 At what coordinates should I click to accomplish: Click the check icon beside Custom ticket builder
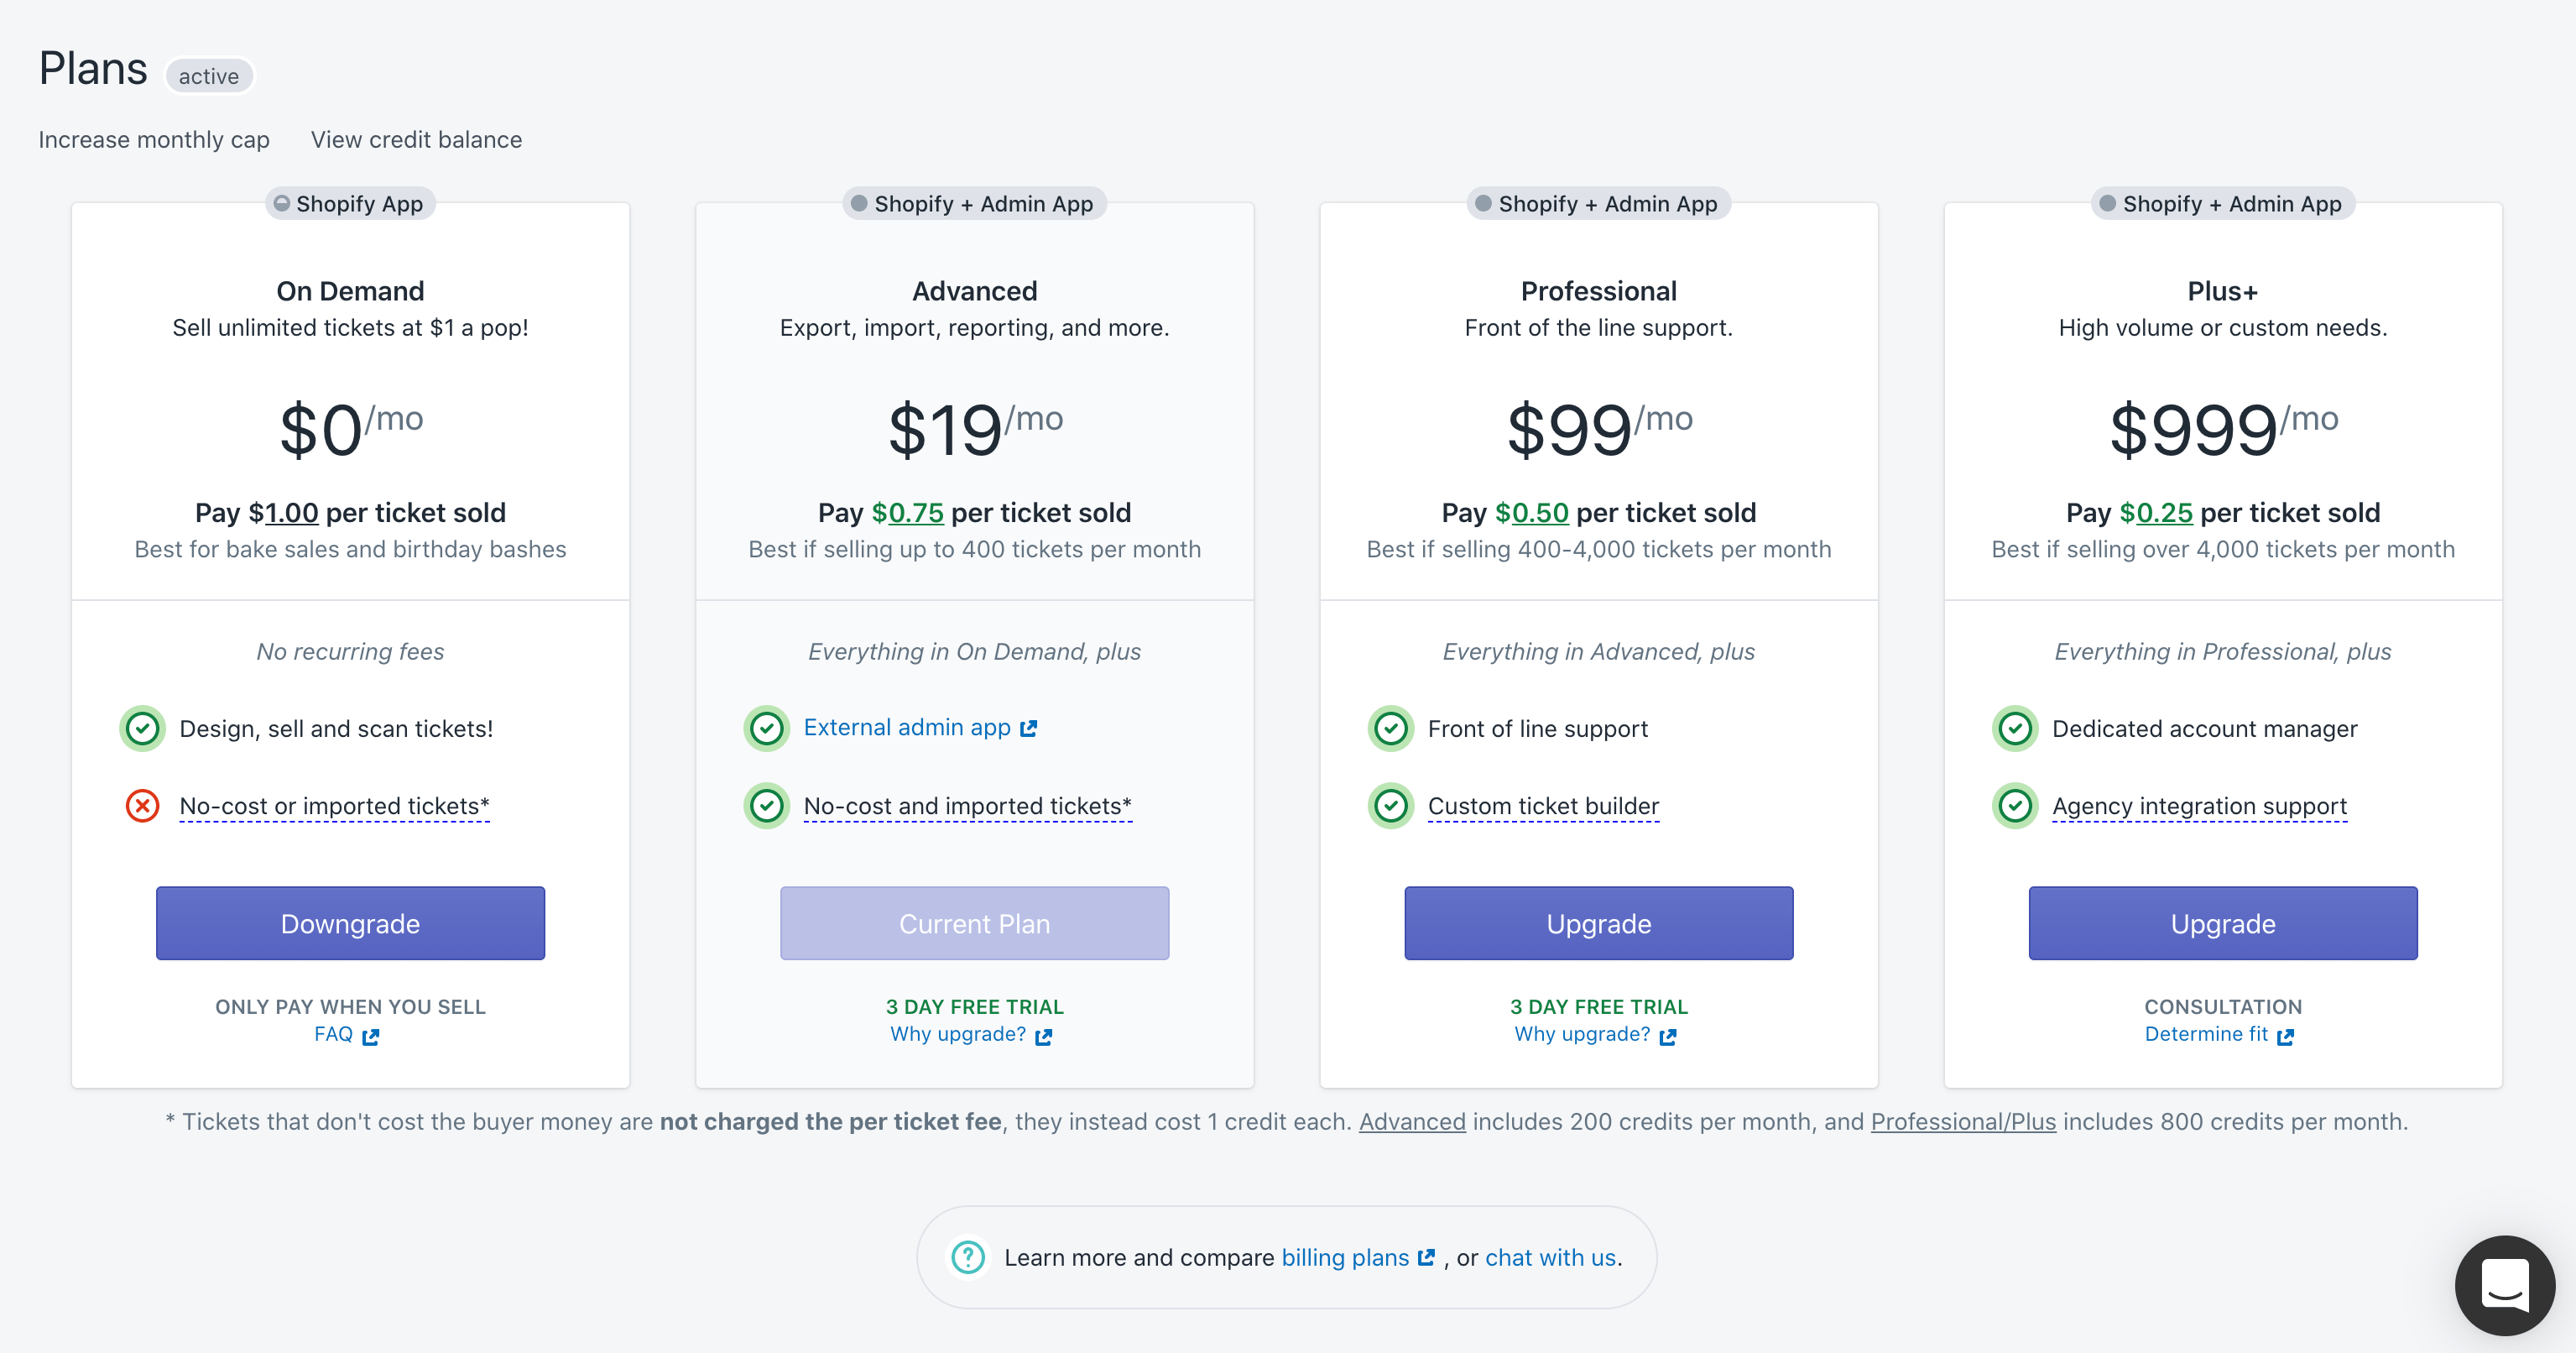coord(1391,806)
